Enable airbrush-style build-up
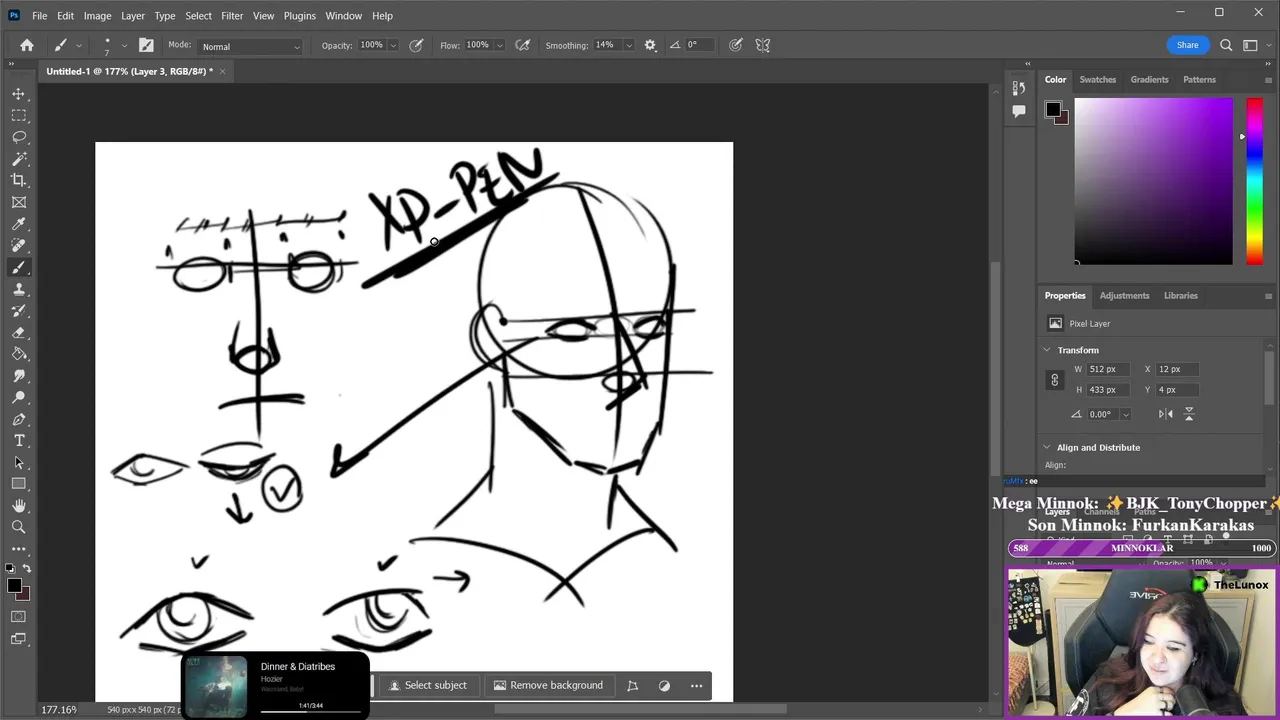Viewport: 1280px width, 720px height. click(x=522, y=45)
